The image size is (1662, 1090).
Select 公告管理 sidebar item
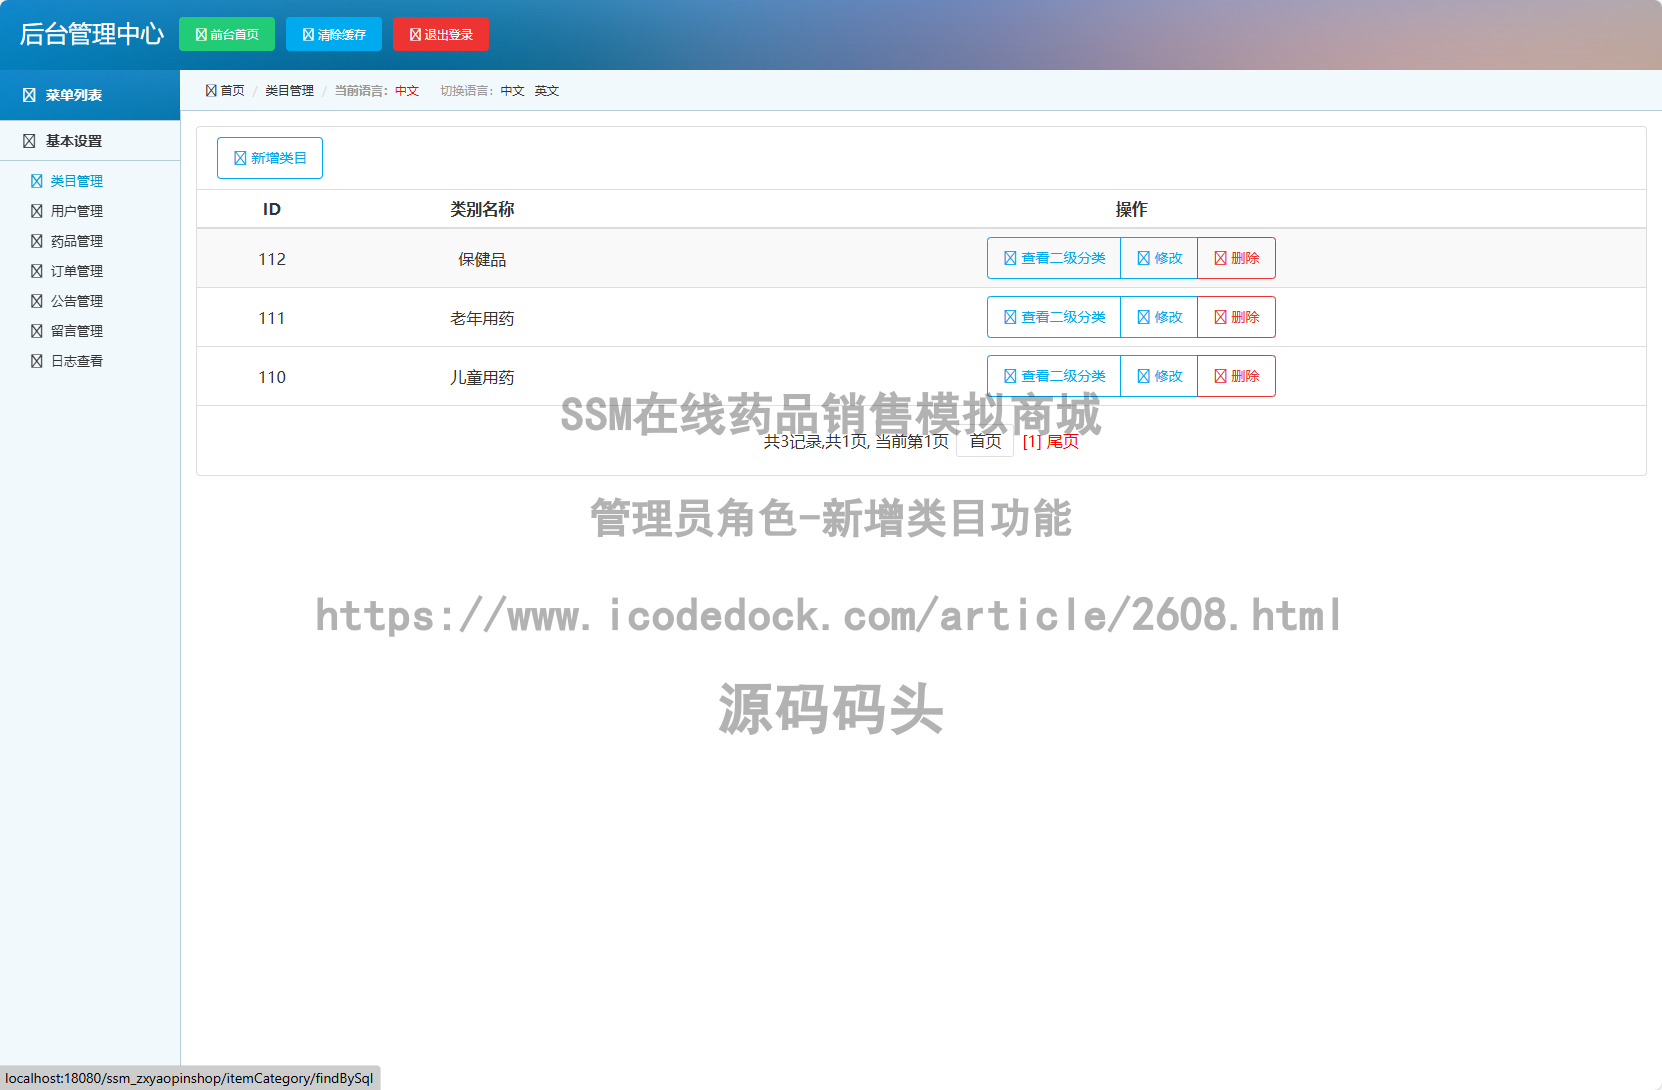[76, 301]
